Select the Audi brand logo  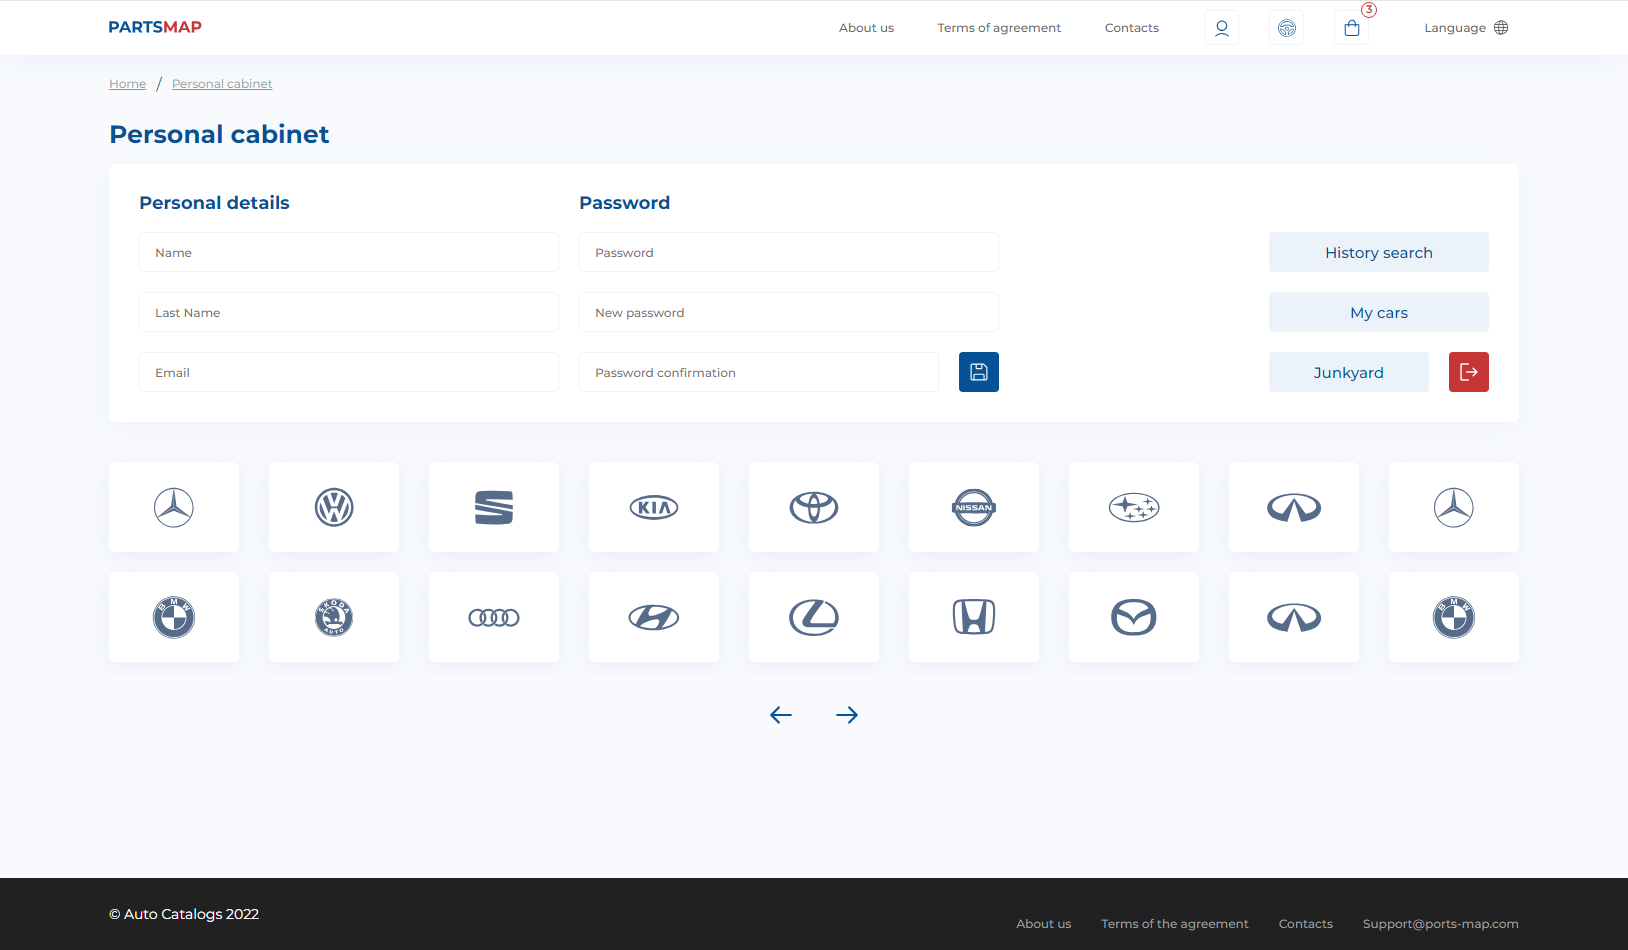[494, 617]
